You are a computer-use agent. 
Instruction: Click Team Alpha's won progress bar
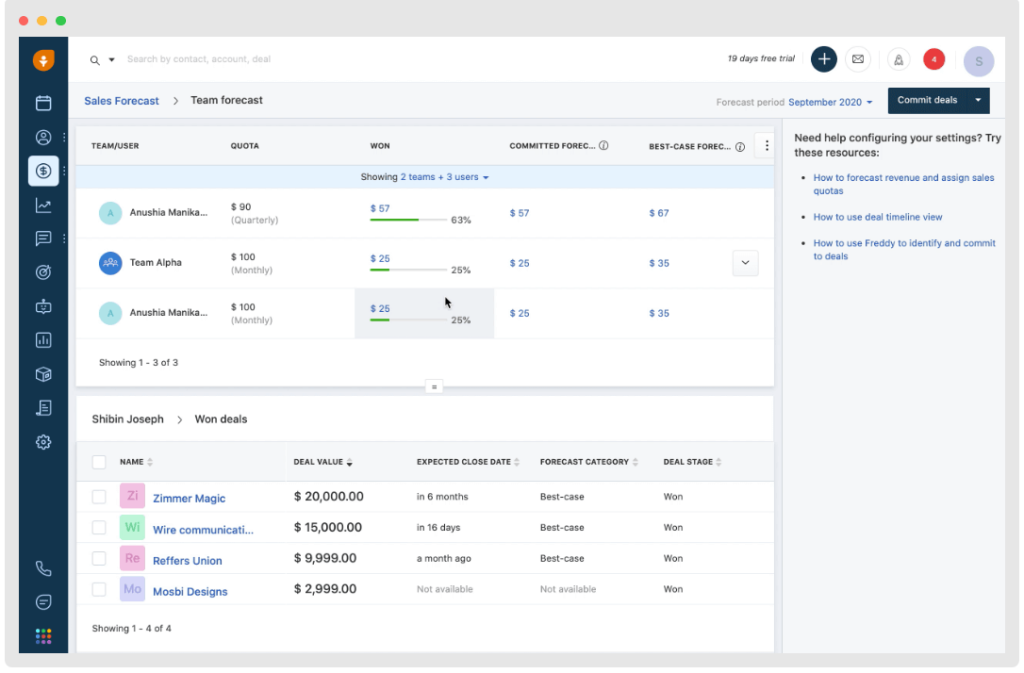tap(408, 270)
